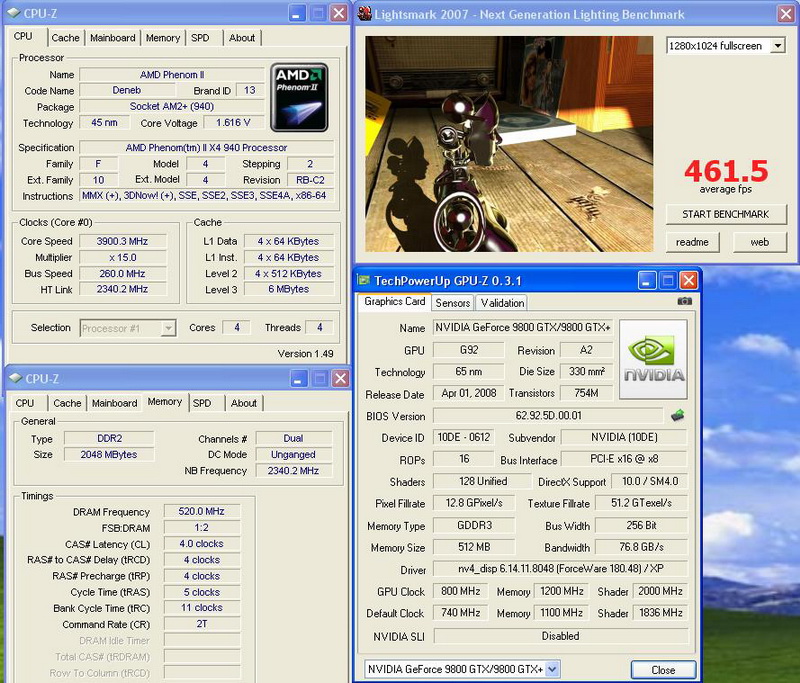This screenshot has height=683, width=800.
Task: Click the Core Speed 3900.3 MHz field
Action: (122, 241)
